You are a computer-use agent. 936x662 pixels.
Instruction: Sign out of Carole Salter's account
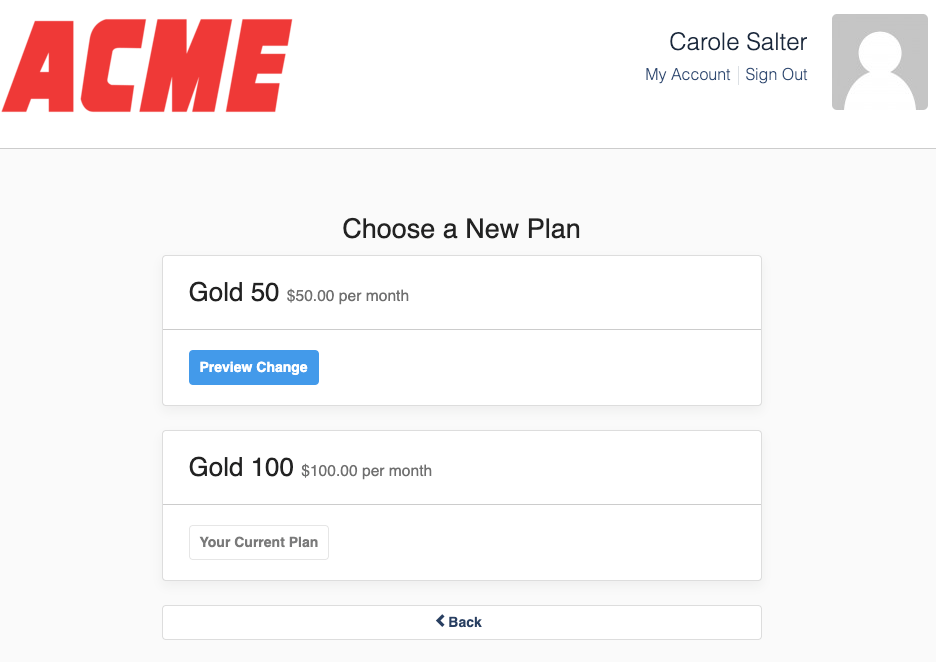point(776,74)
